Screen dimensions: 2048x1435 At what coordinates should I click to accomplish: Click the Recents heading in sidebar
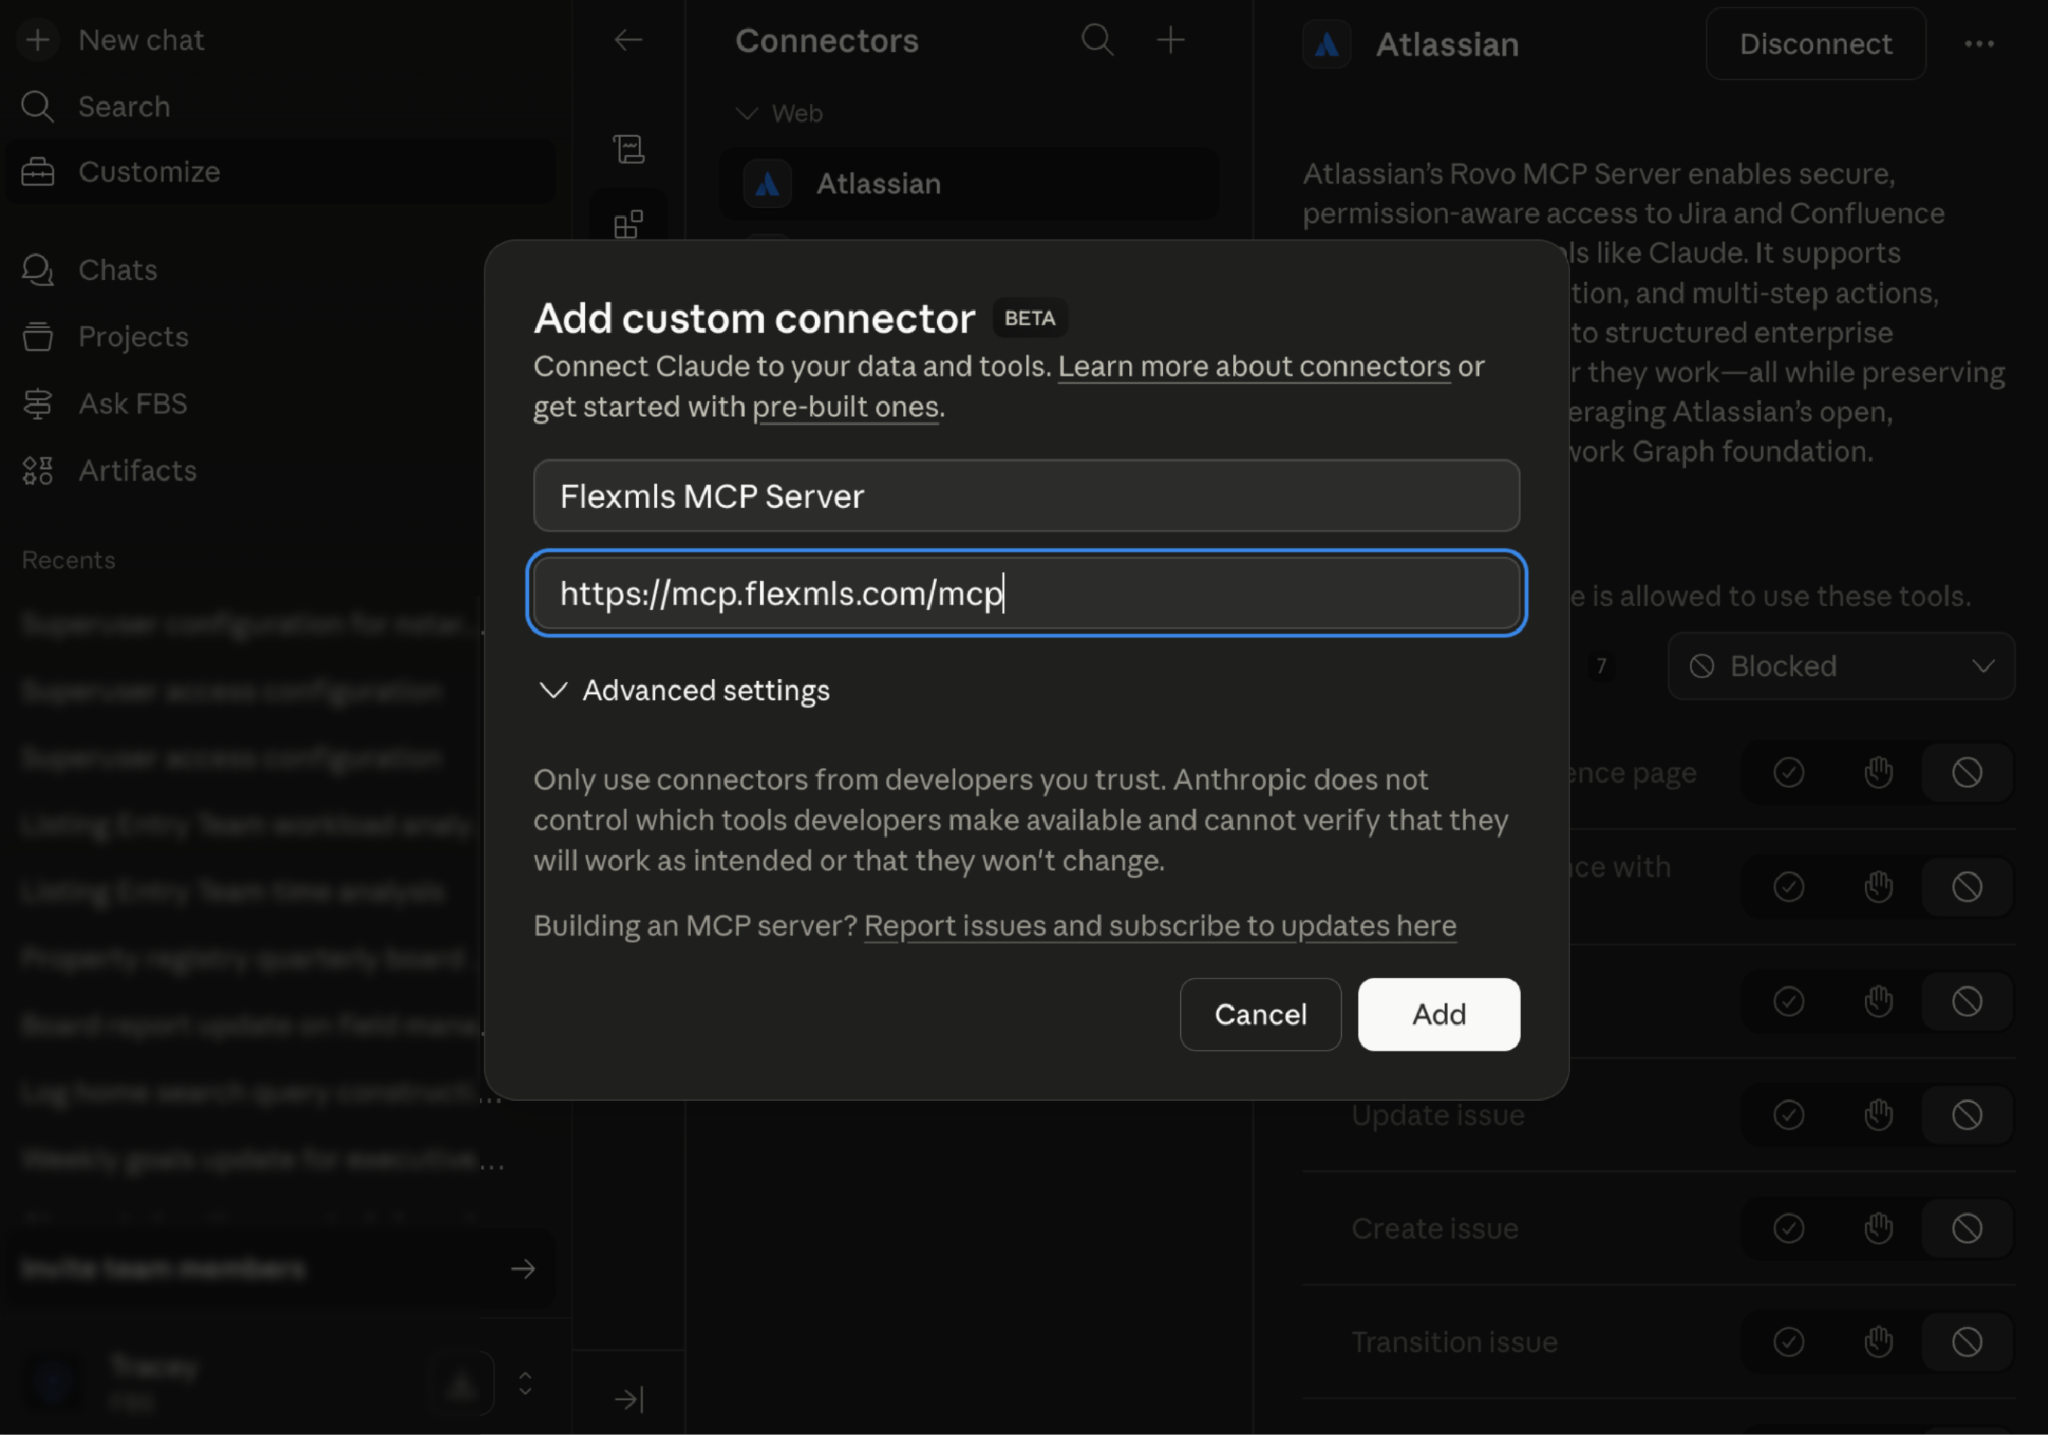(68, 560)
